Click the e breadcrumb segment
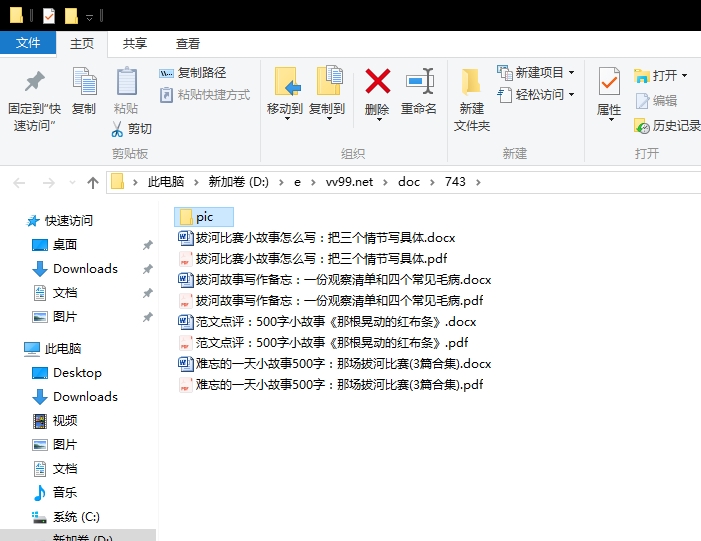 pyautogui.click(x=297, y=182)
